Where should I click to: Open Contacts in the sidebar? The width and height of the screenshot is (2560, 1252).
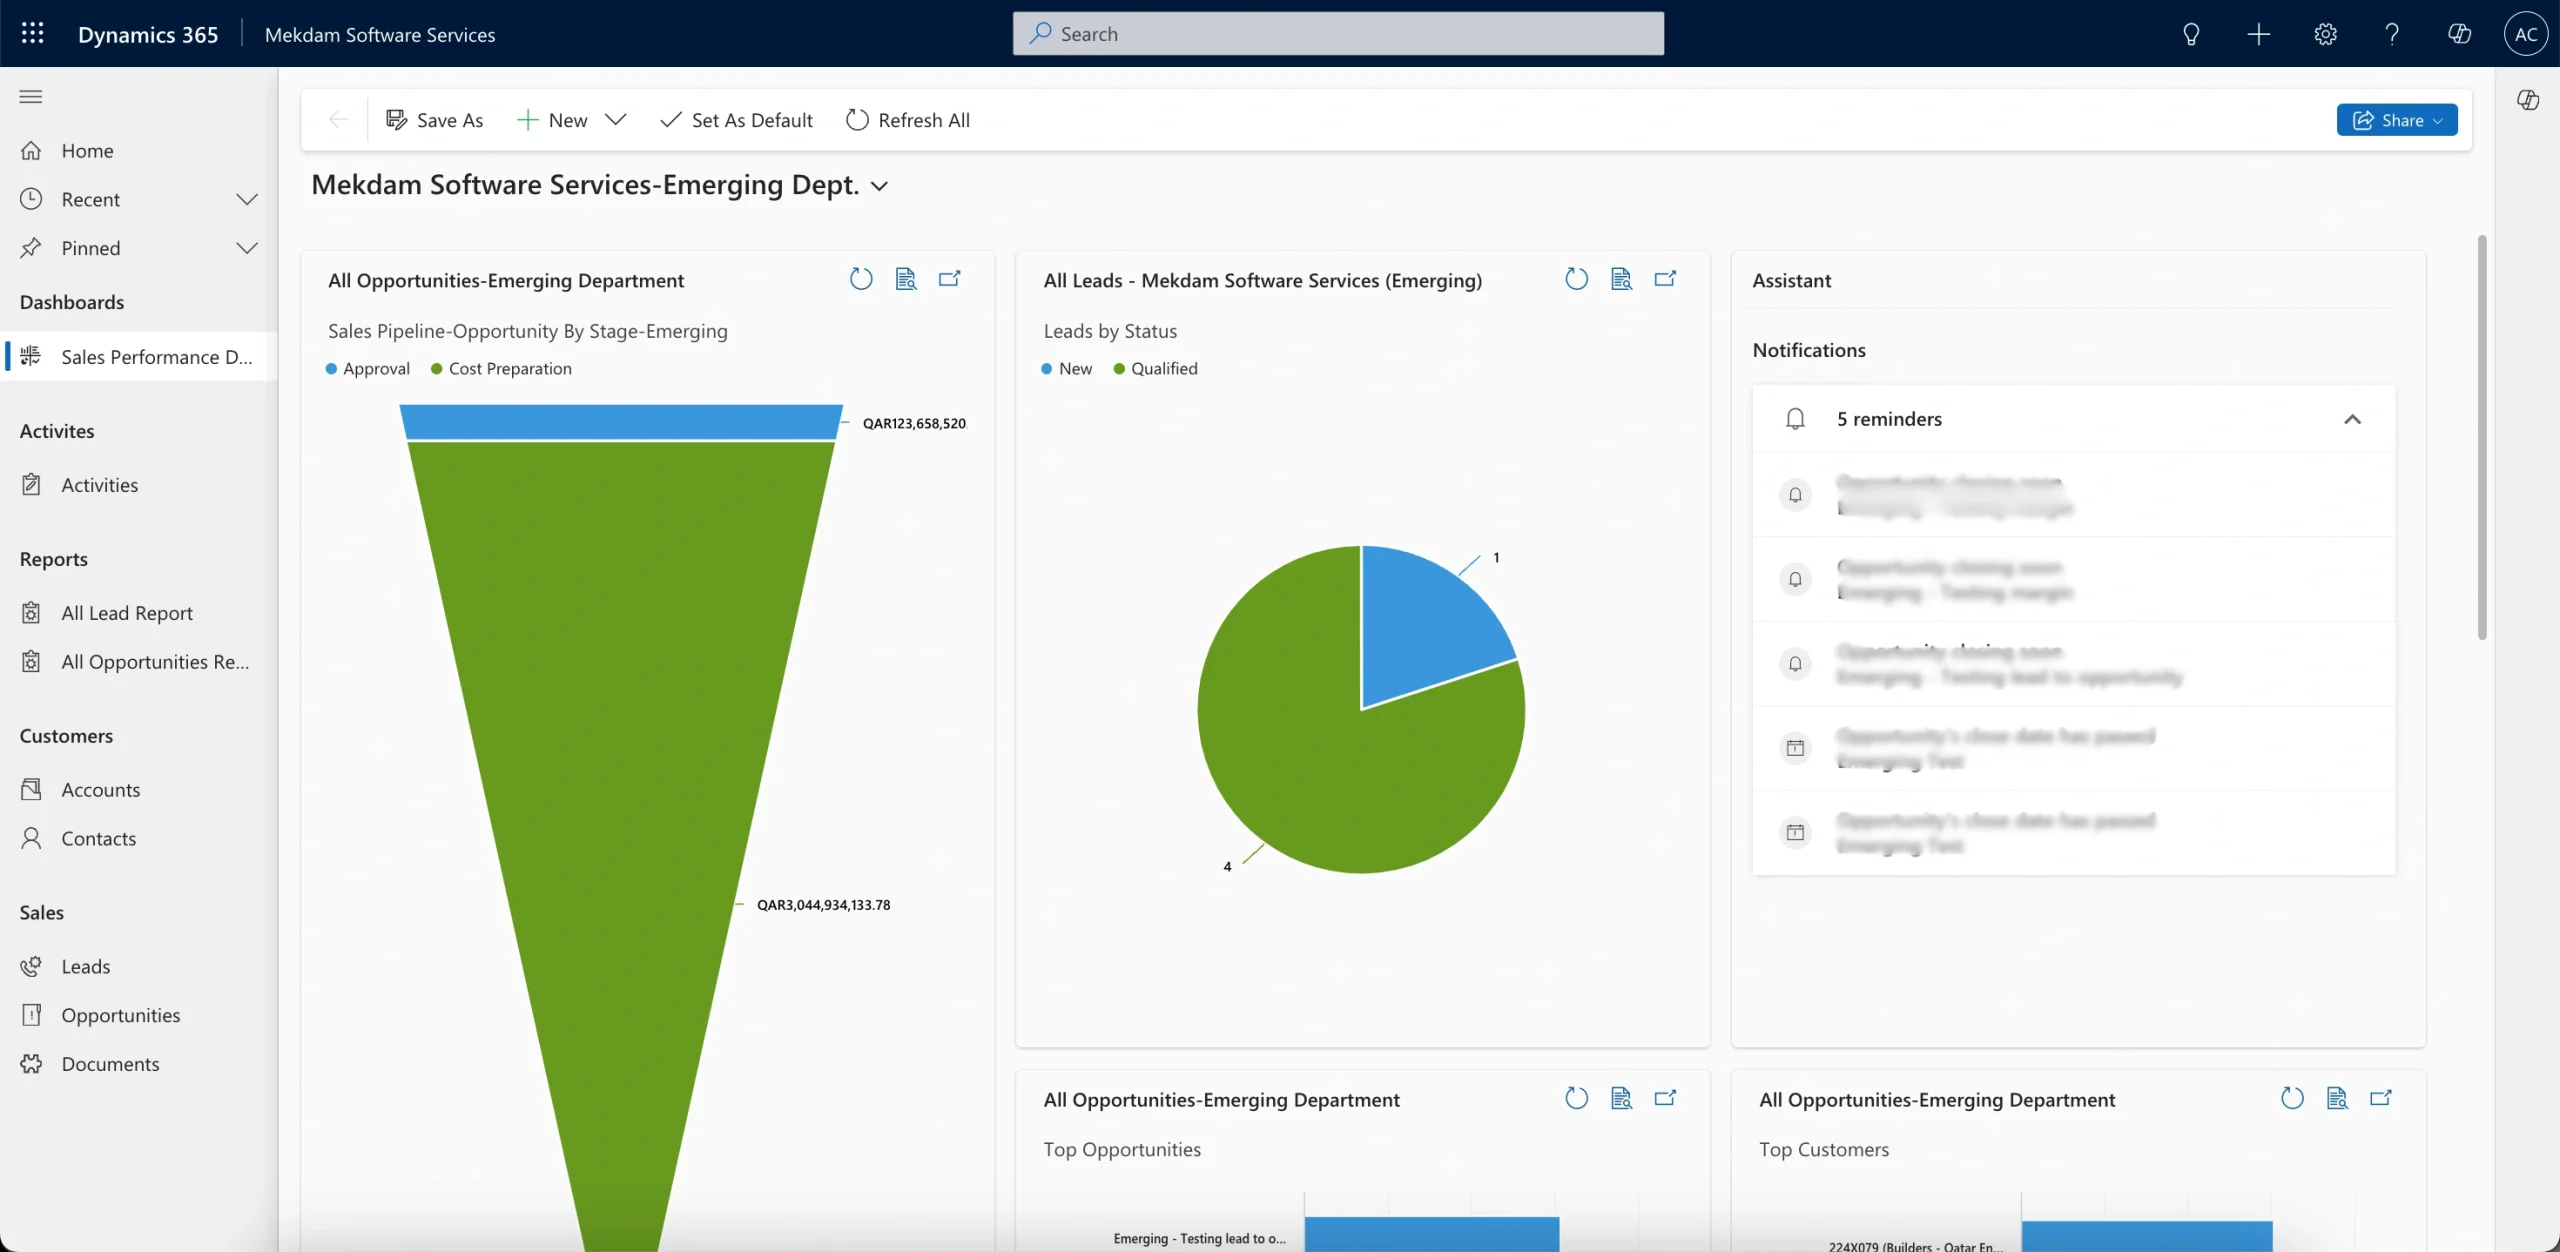(x=139, y=839)
